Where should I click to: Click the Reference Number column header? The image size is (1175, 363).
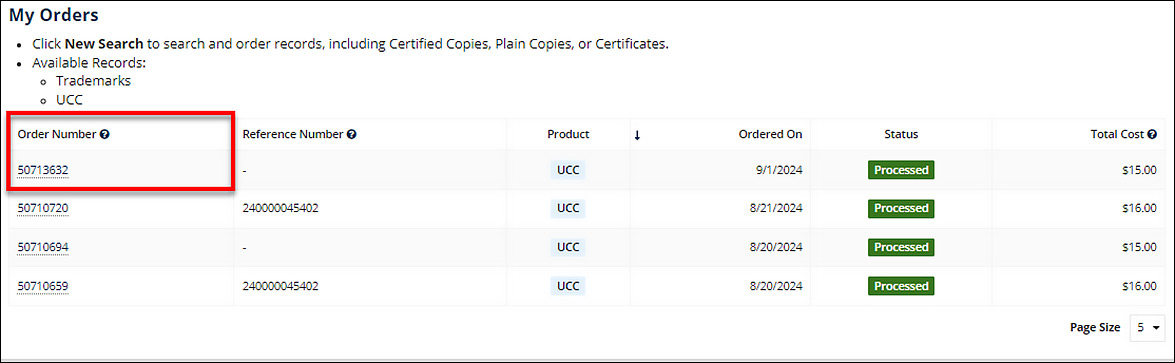pyautogui.click(x=293, y=134)
